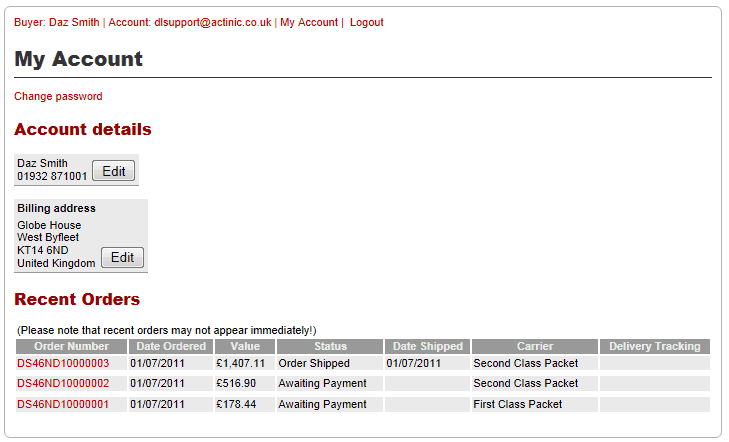Click the Carrier column header
This screenshot has width=729, height=442.
[535, 346]
